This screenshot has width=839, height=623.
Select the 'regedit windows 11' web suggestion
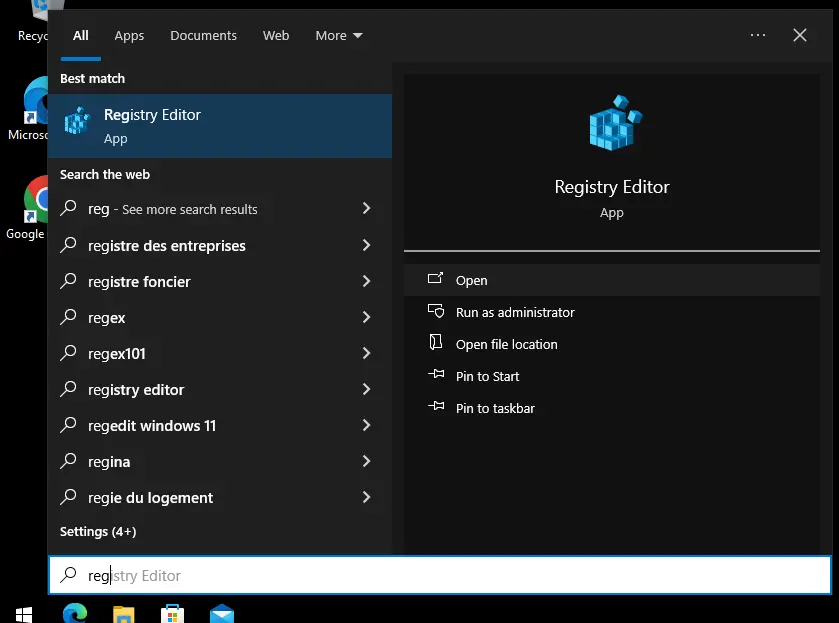coord(219,425)
